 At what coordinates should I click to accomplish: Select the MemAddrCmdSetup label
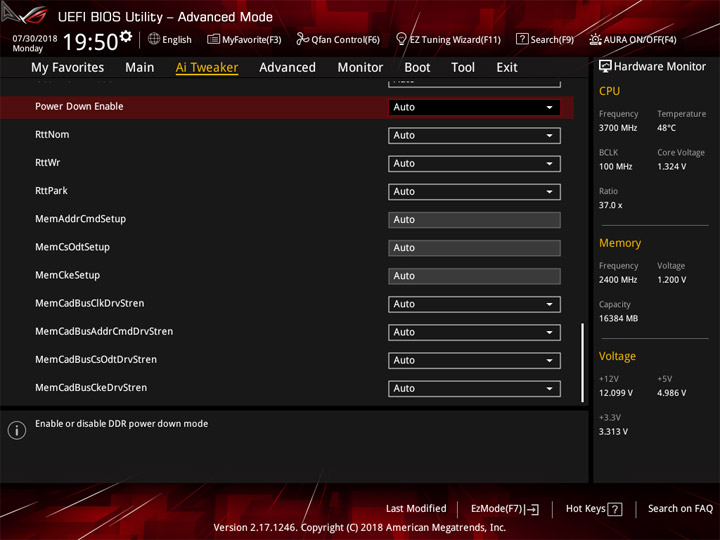80,219
